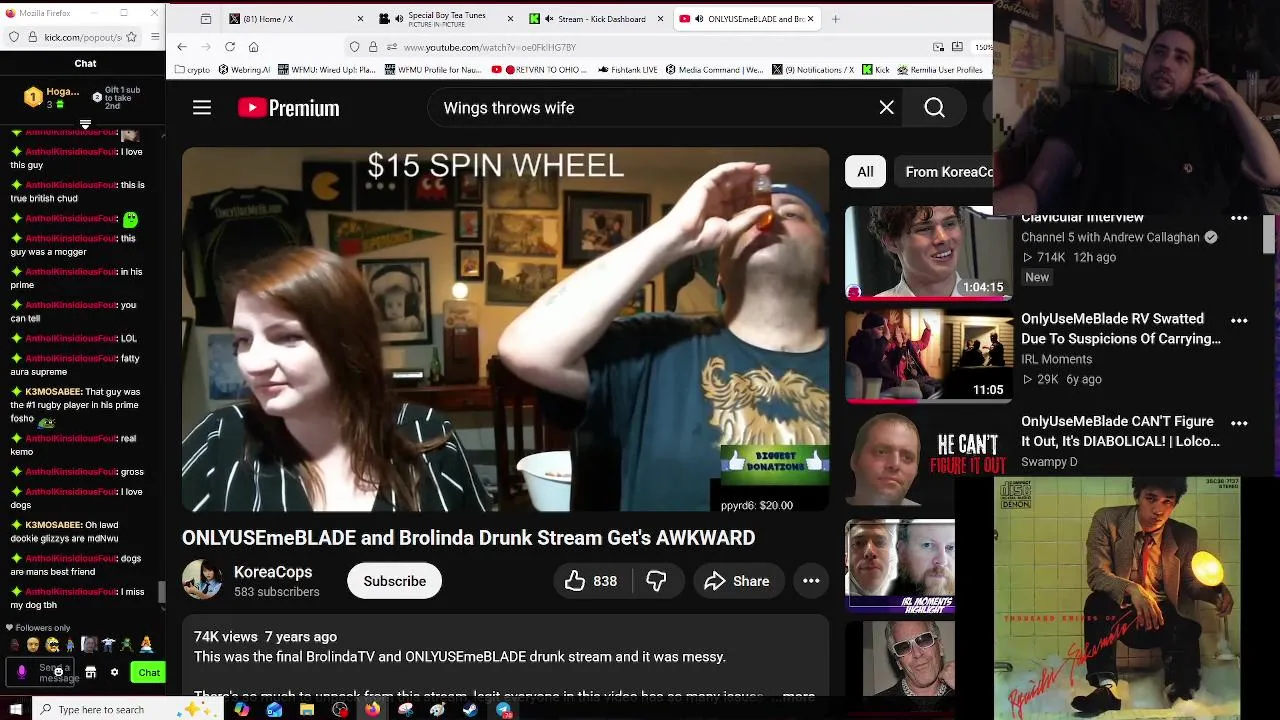Go to browser home page
1280x720 pixels.
254,47
